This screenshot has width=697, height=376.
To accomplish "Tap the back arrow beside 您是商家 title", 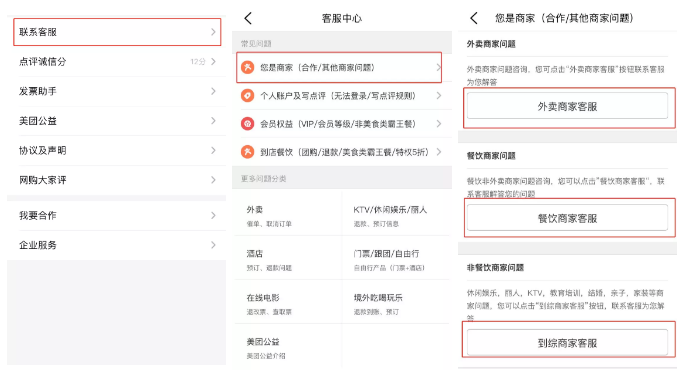I will pos(474,18).
